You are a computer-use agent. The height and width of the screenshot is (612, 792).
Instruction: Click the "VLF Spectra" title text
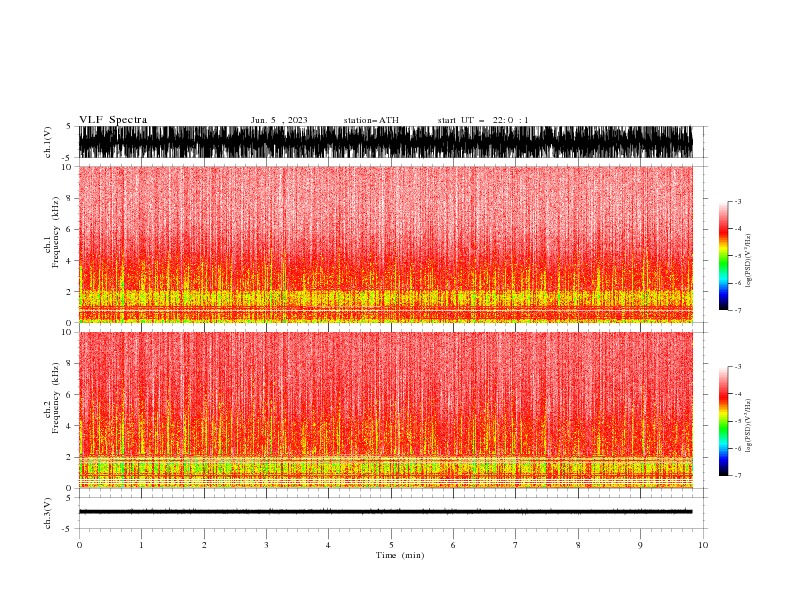tap(113, 120)
